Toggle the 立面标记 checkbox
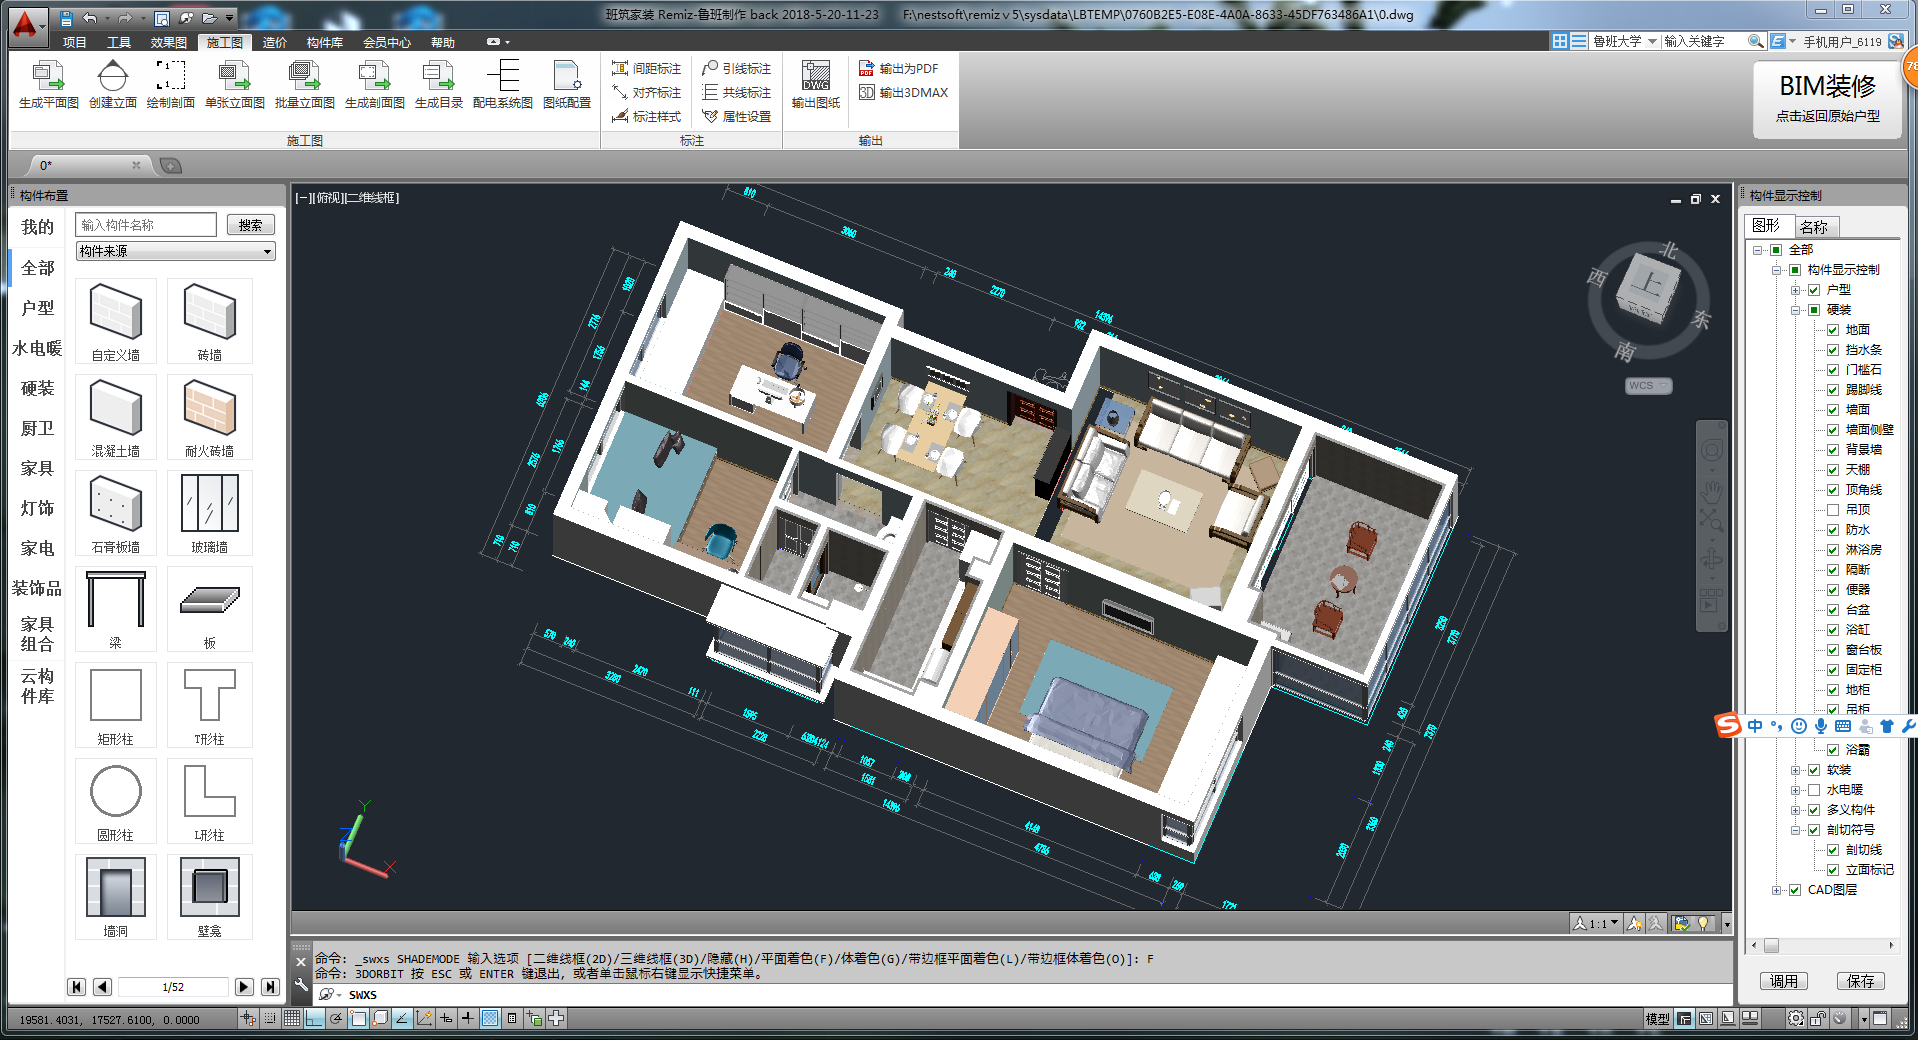The height and width of the screenshot is (1040, 1918). tap(1833, 870)
